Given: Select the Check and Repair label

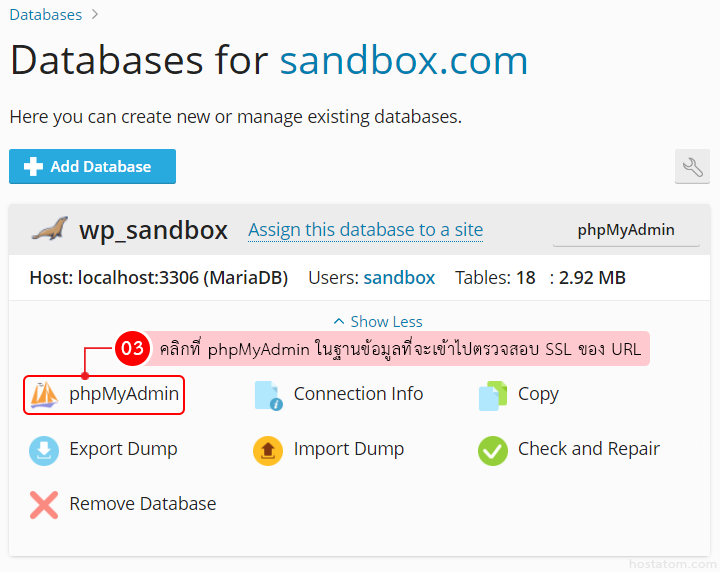Looking at the screenshot, I should tap(588, 450).
